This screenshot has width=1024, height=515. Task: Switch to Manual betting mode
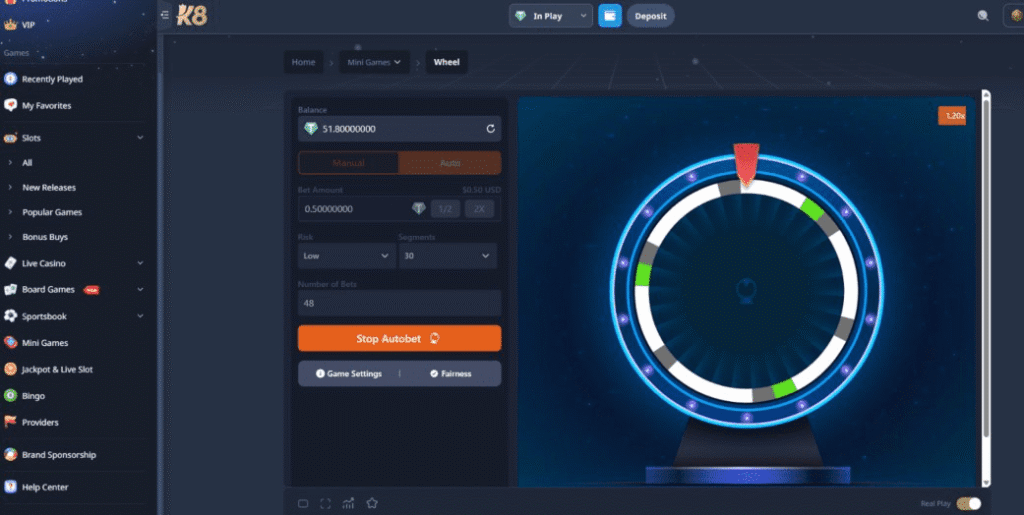(348, 163)
